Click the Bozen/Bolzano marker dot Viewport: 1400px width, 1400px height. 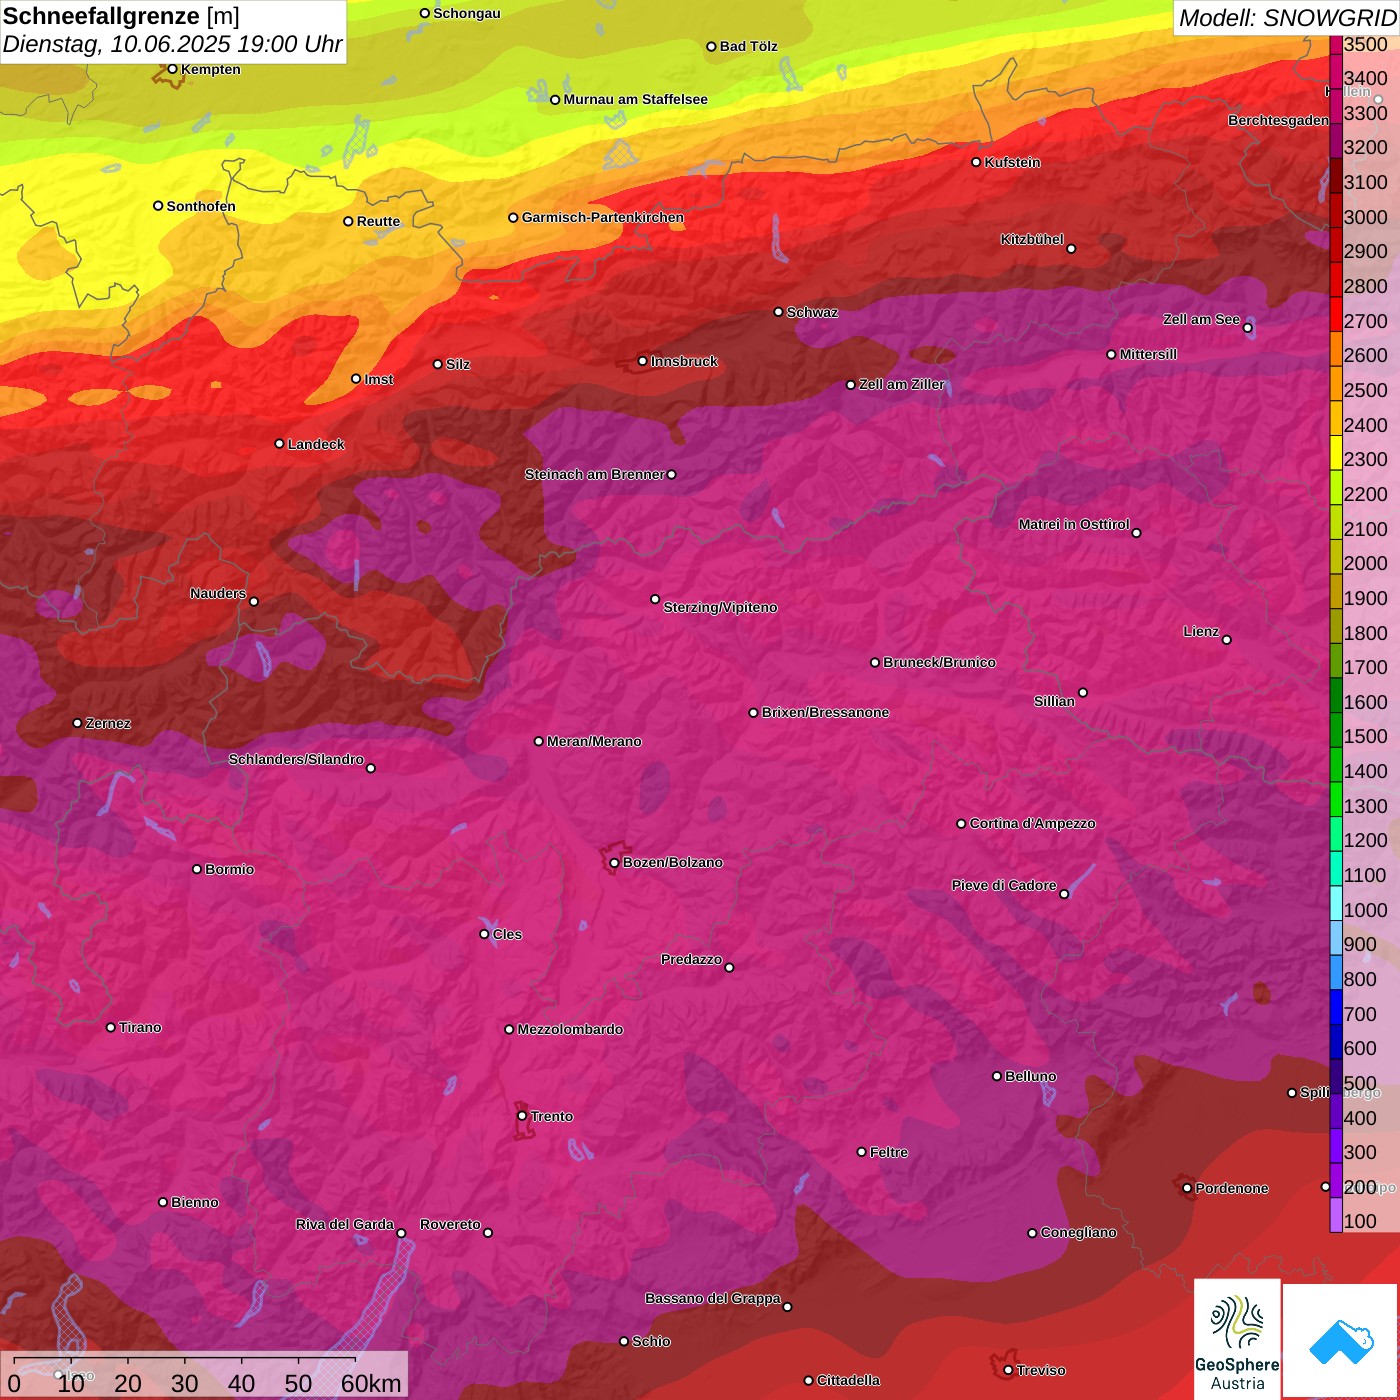(615, 863)
